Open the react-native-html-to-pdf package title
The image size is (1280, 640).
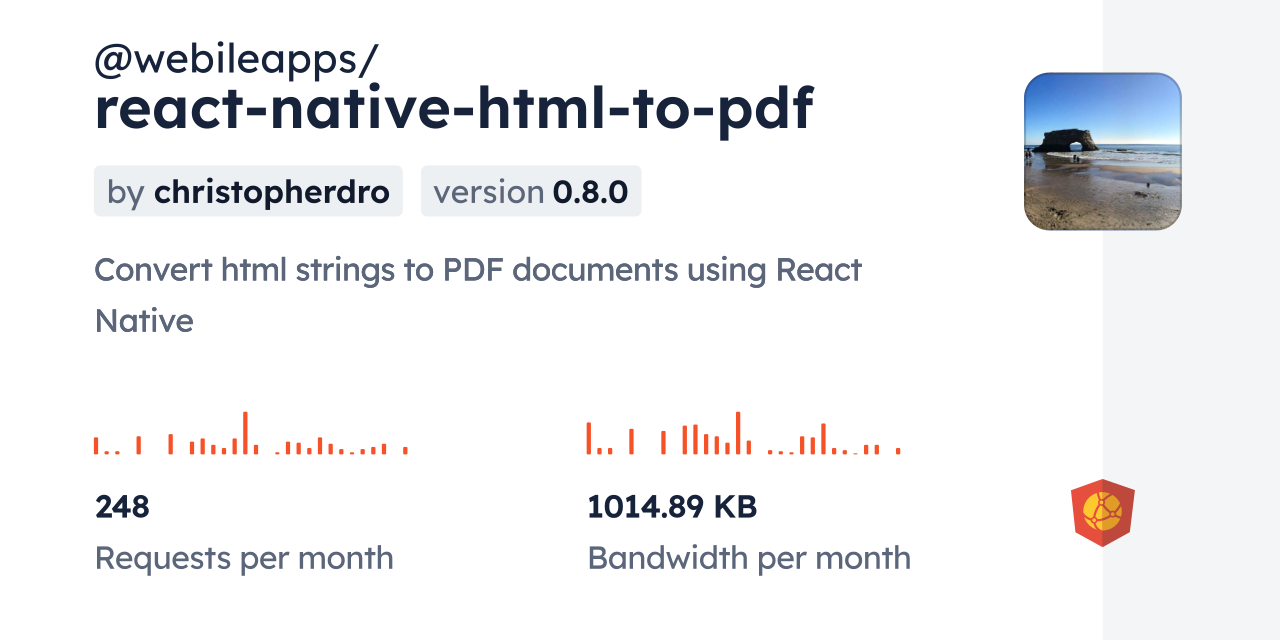point(454,109)
